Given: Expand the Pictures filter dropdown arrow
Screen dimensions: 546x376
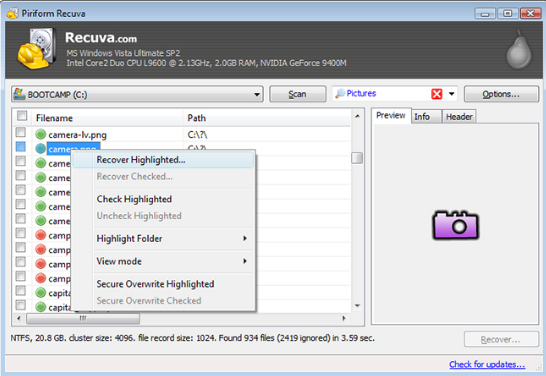Looking at the screenshot, I should pos(452,94).
